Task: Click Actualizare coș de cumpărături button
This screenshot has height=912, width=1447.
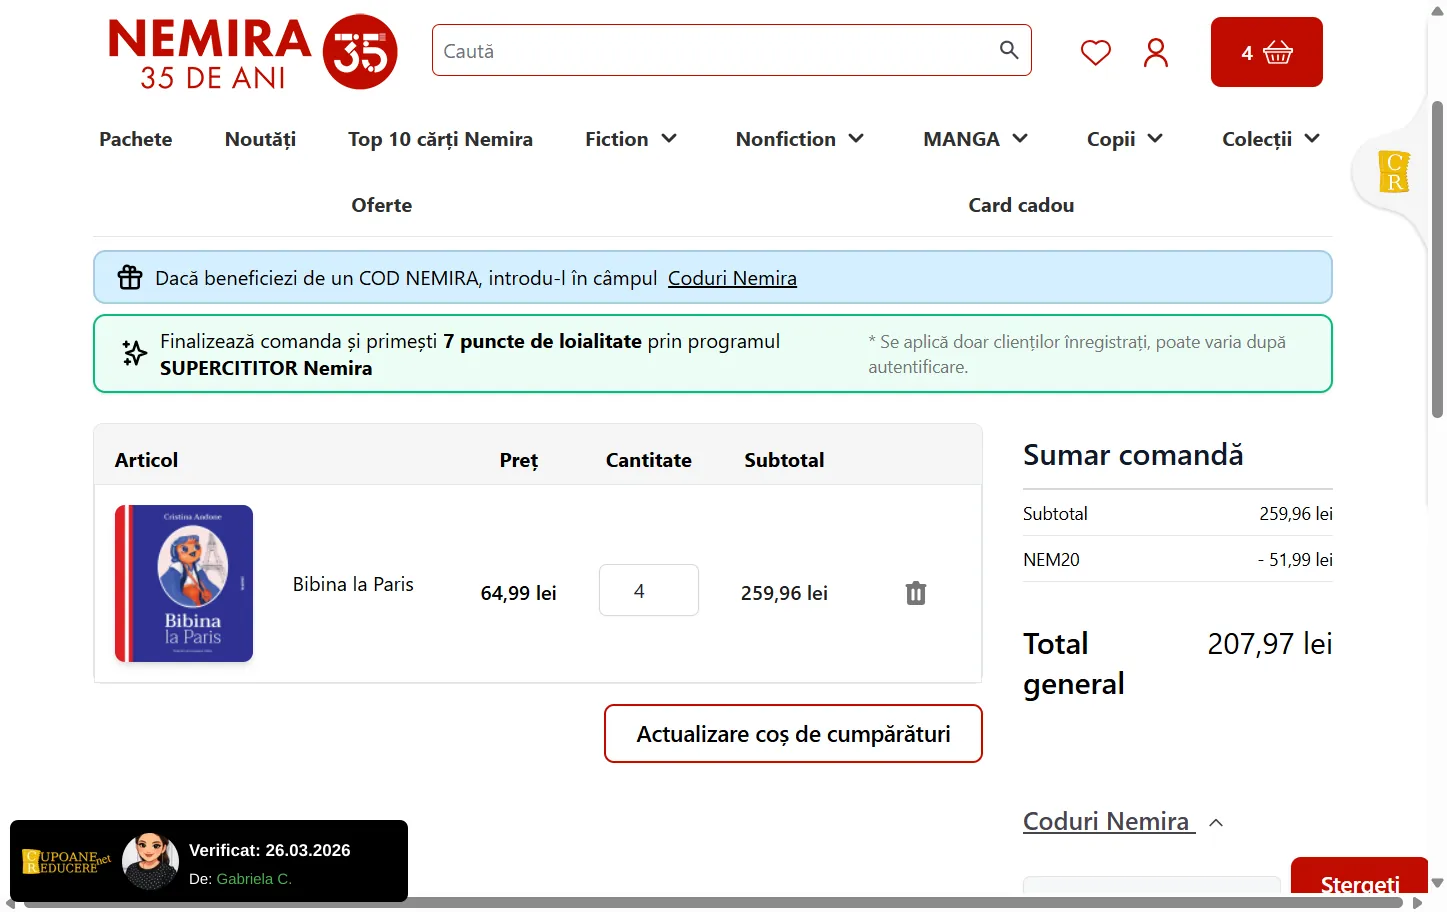Action: pos(793,734)
